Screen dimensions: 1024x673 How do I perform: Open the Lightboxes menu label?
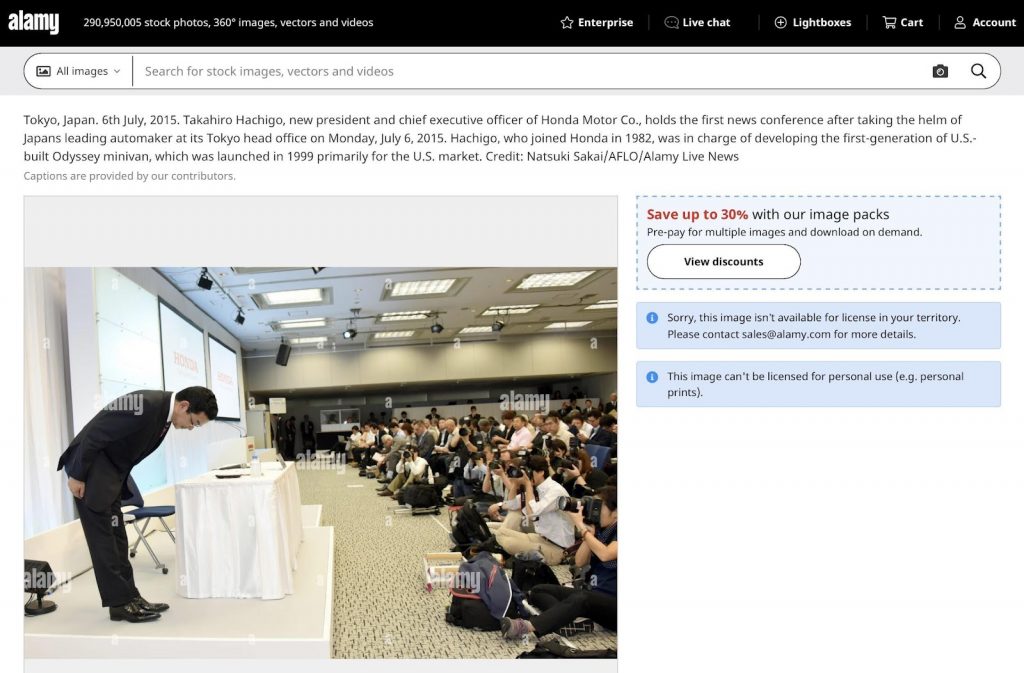click(821, 22)
